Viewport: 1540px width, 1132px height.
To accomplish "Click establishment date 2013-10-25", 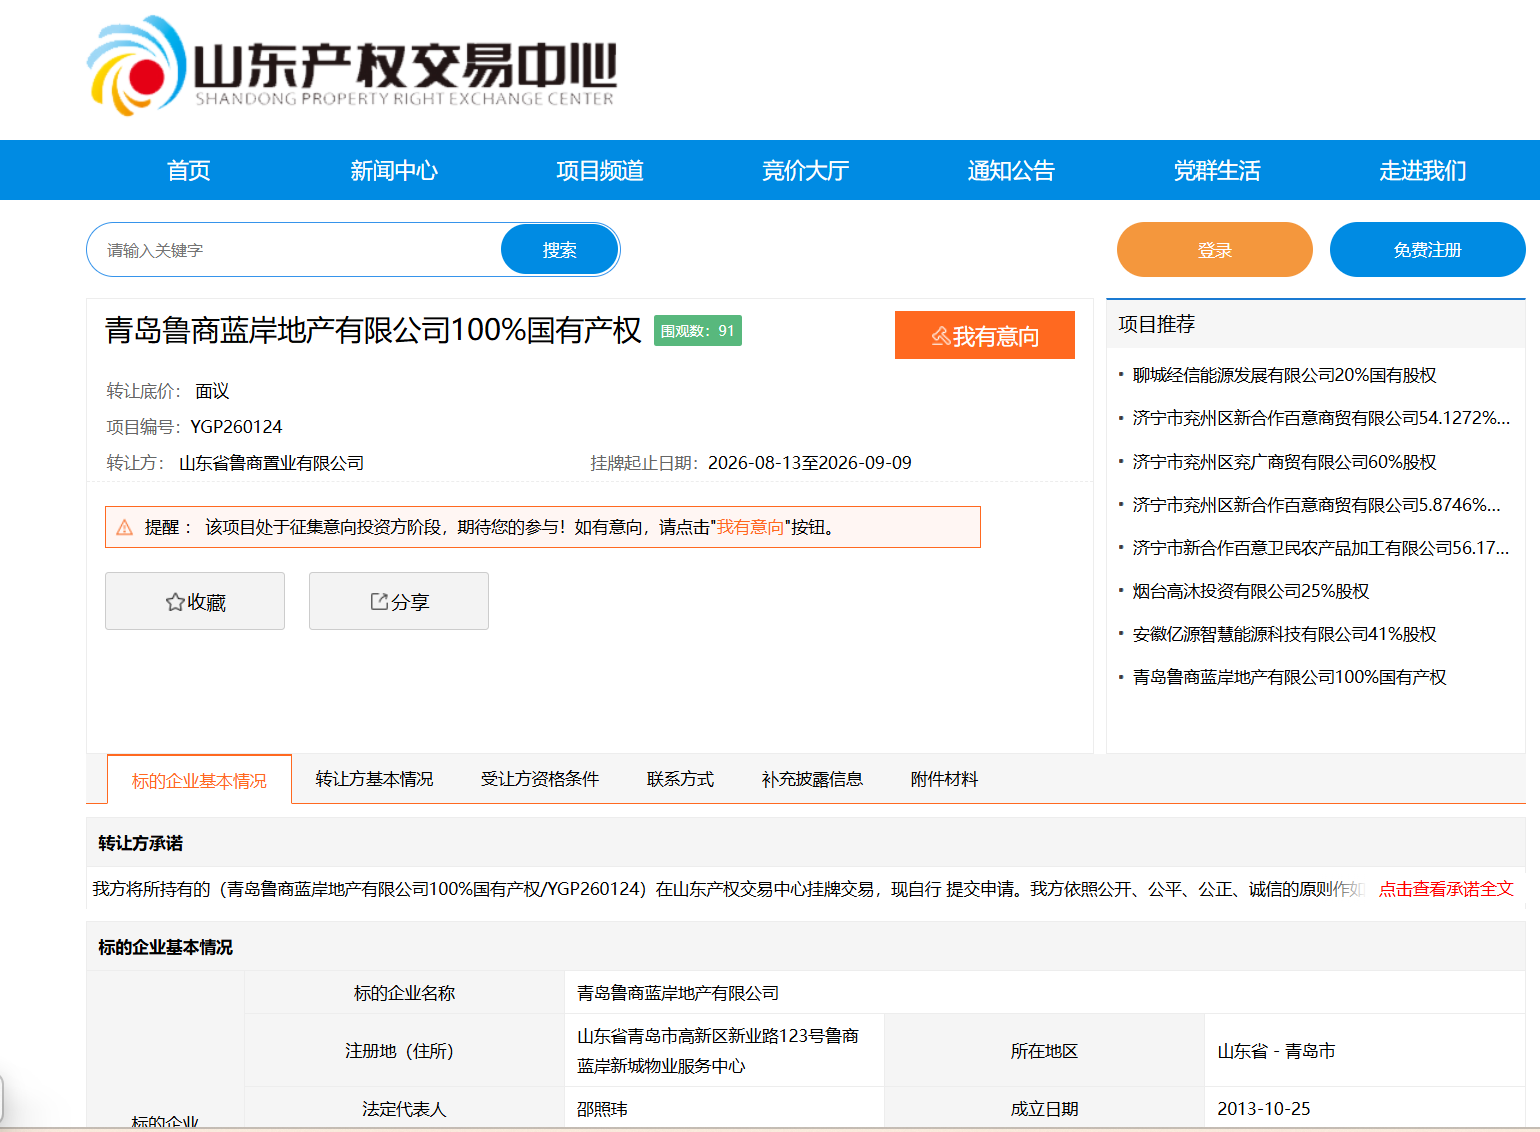I will [1263, 1109].
